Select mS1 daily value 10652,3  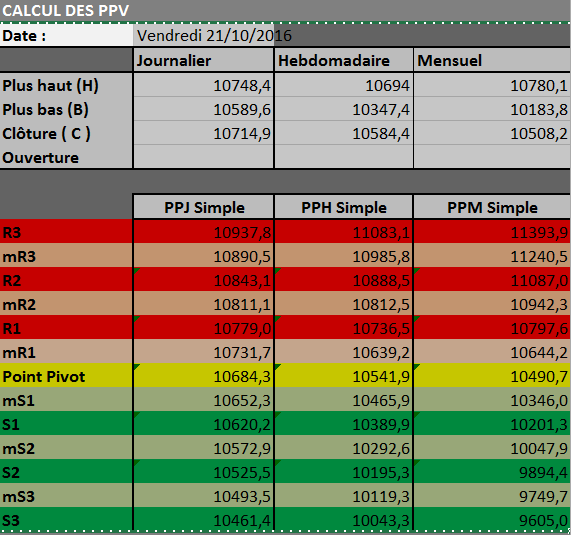tap(204, 400)
